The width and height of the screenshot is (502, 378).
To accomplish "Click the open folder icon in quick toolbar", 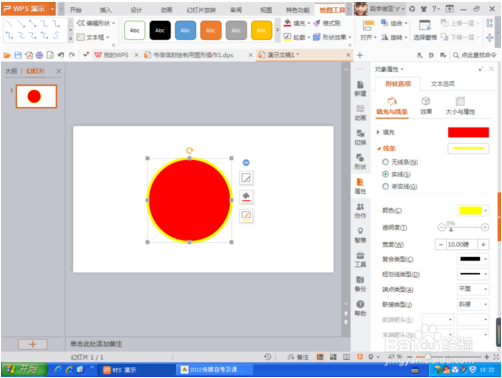I will [7, 55].
